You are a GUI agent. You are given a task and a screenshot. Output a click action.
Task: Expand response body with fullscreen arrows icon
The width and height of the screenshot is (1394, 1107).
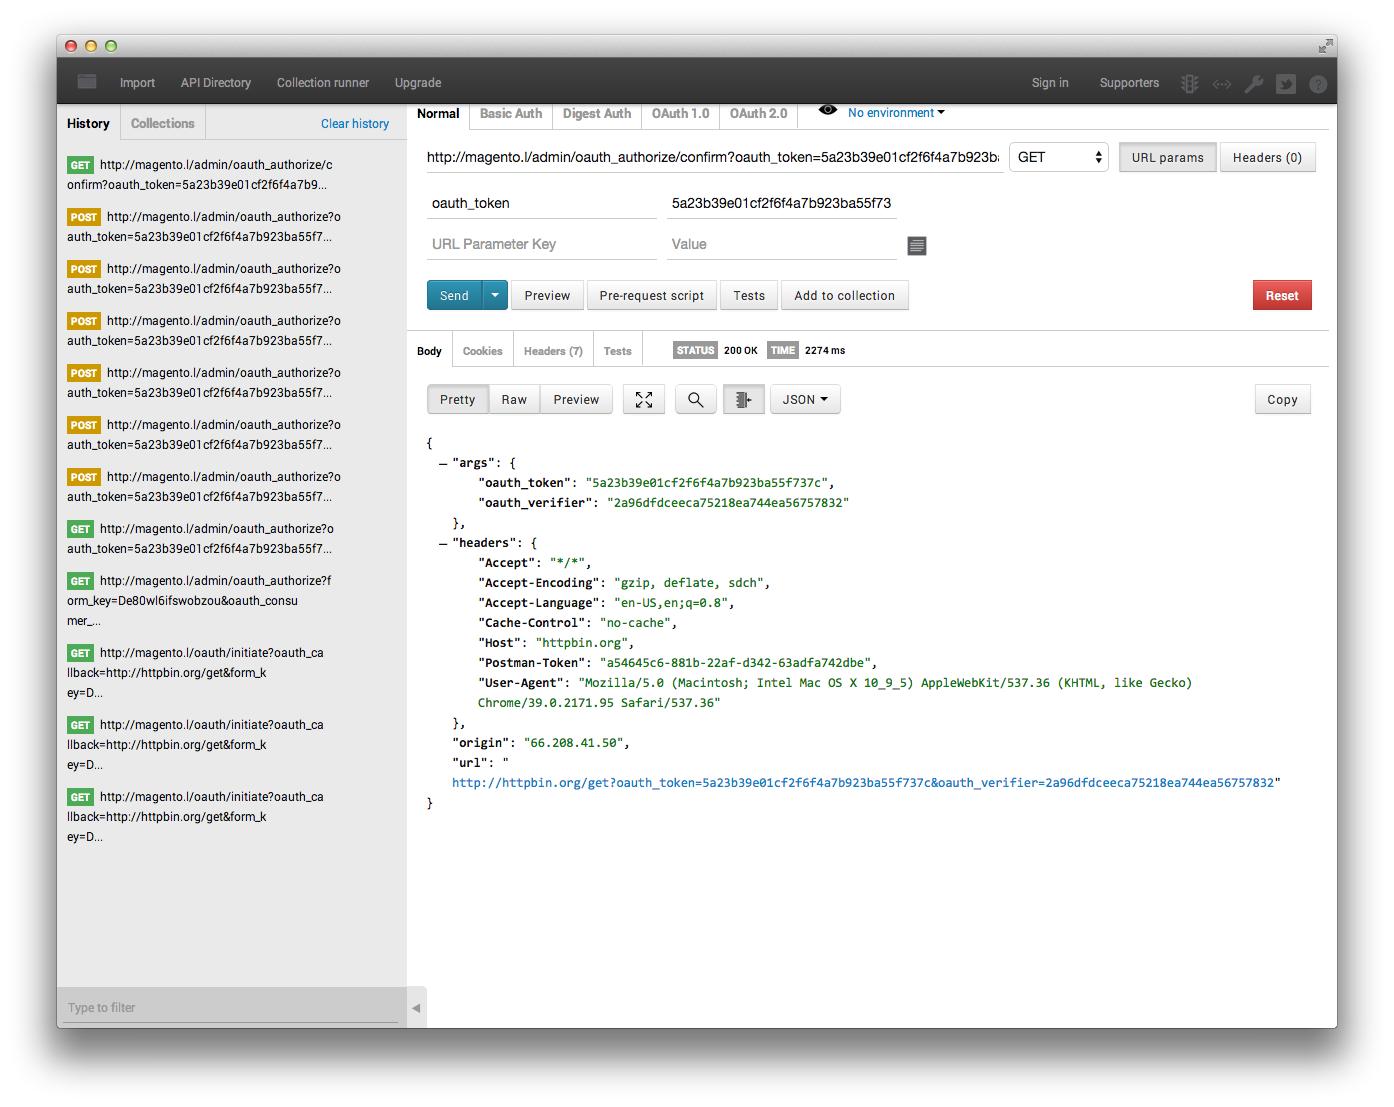(x=643, y=399)
